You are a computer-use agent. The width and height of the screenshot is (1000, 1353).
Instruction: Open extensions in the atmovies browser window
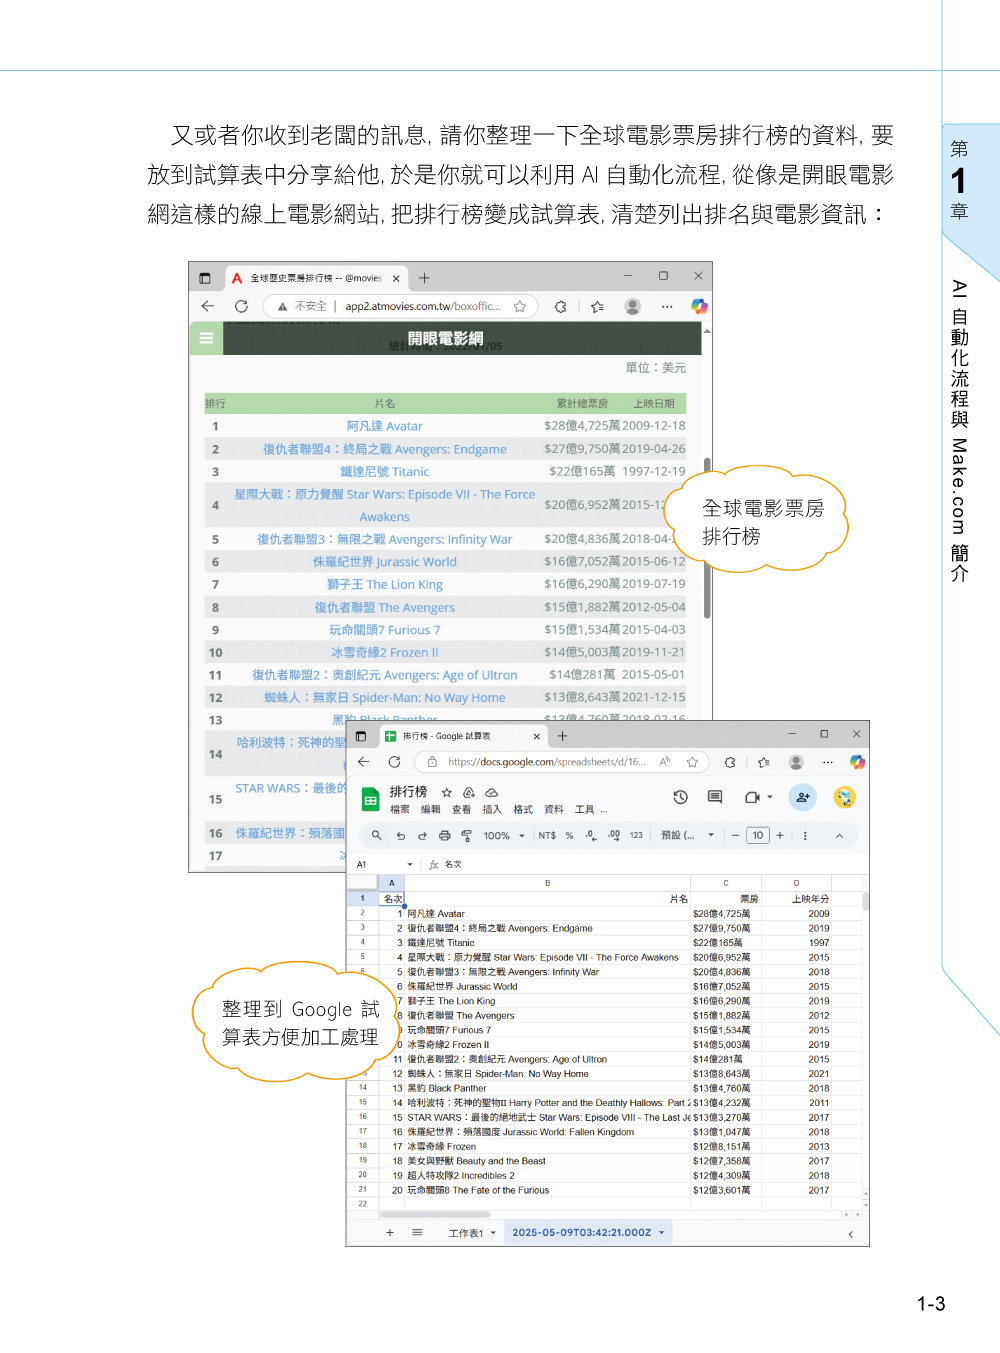(561, 306)
